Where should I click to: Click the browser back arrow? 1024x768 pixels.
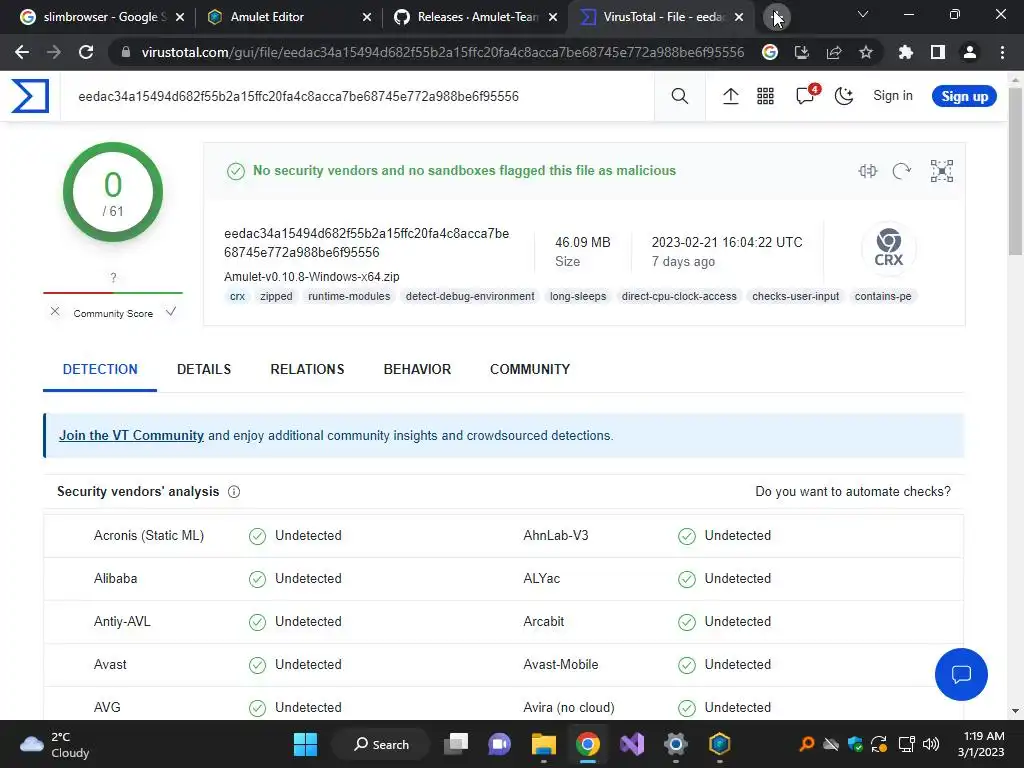click(x=22, y=52)
